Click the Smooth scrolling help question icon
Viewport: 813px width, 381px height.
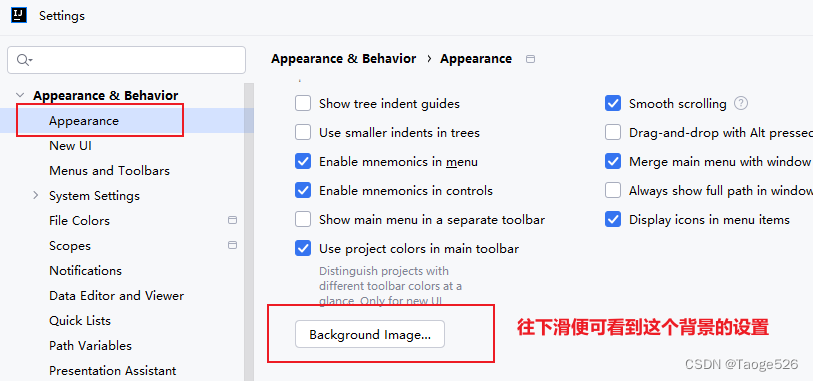(741, 103)
